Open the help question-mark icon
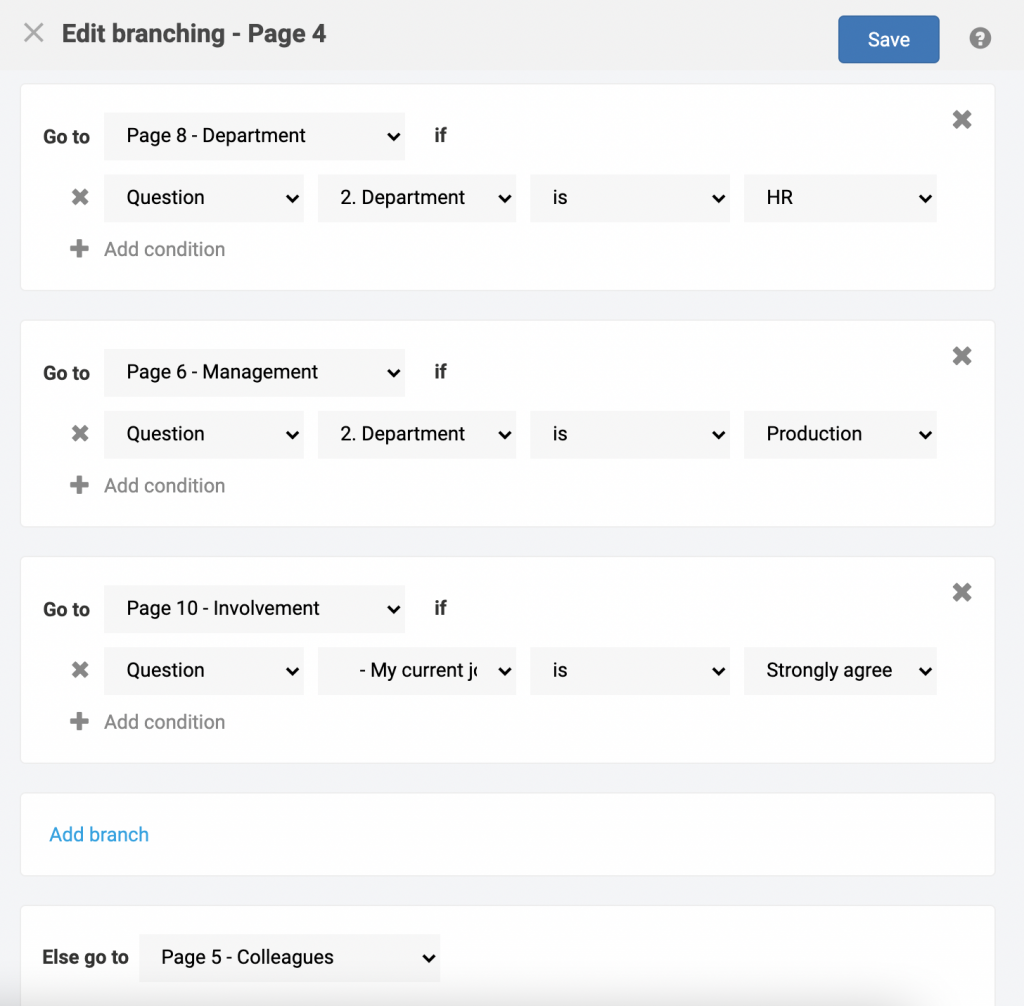This screenshot has width=1024, height=1006. click(980, 39)
